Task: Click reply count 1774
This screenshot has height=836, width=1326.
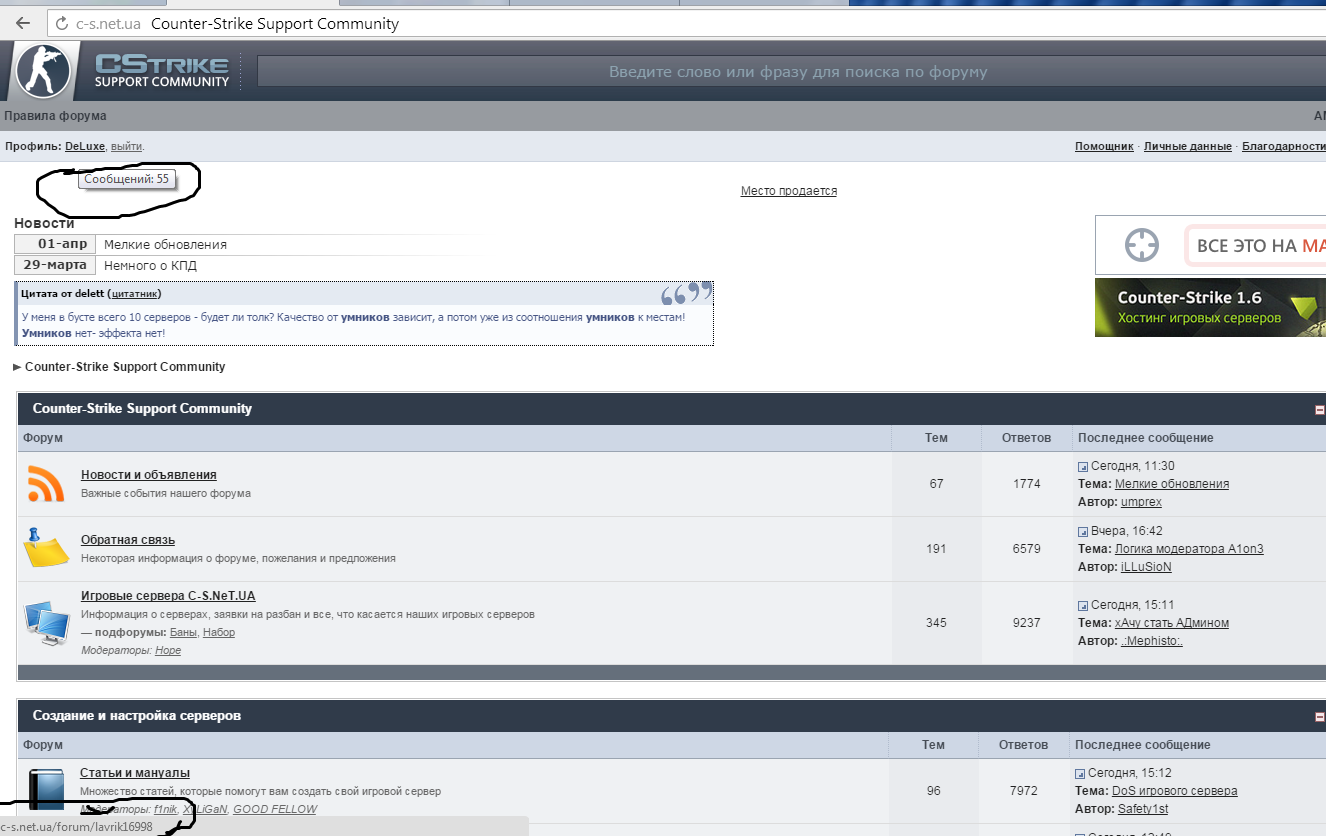Action: click(1026, 484)
